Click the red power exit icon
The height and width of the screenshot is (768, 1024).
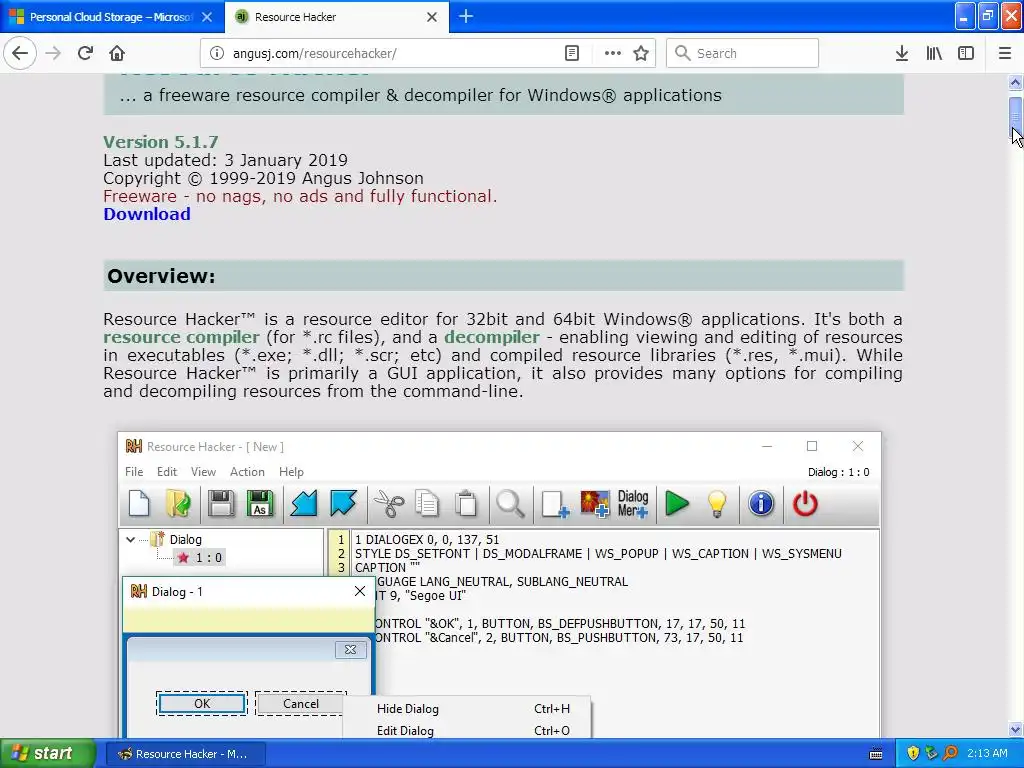pos(805,504)
